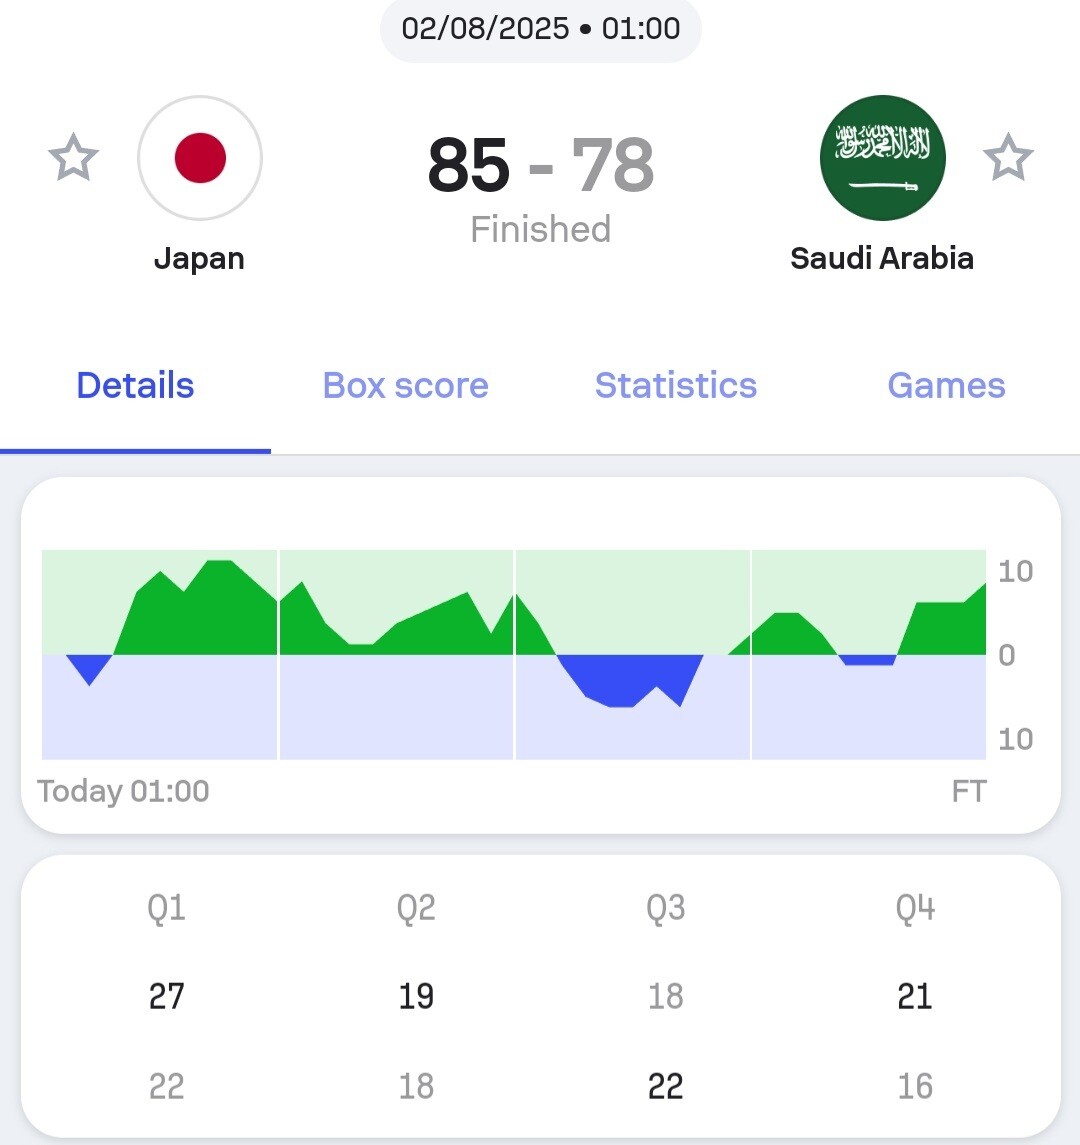The height and width of the screenshot is (1145, 1080).
Task: Switch to the Box score tab
Action: (405, 386)
